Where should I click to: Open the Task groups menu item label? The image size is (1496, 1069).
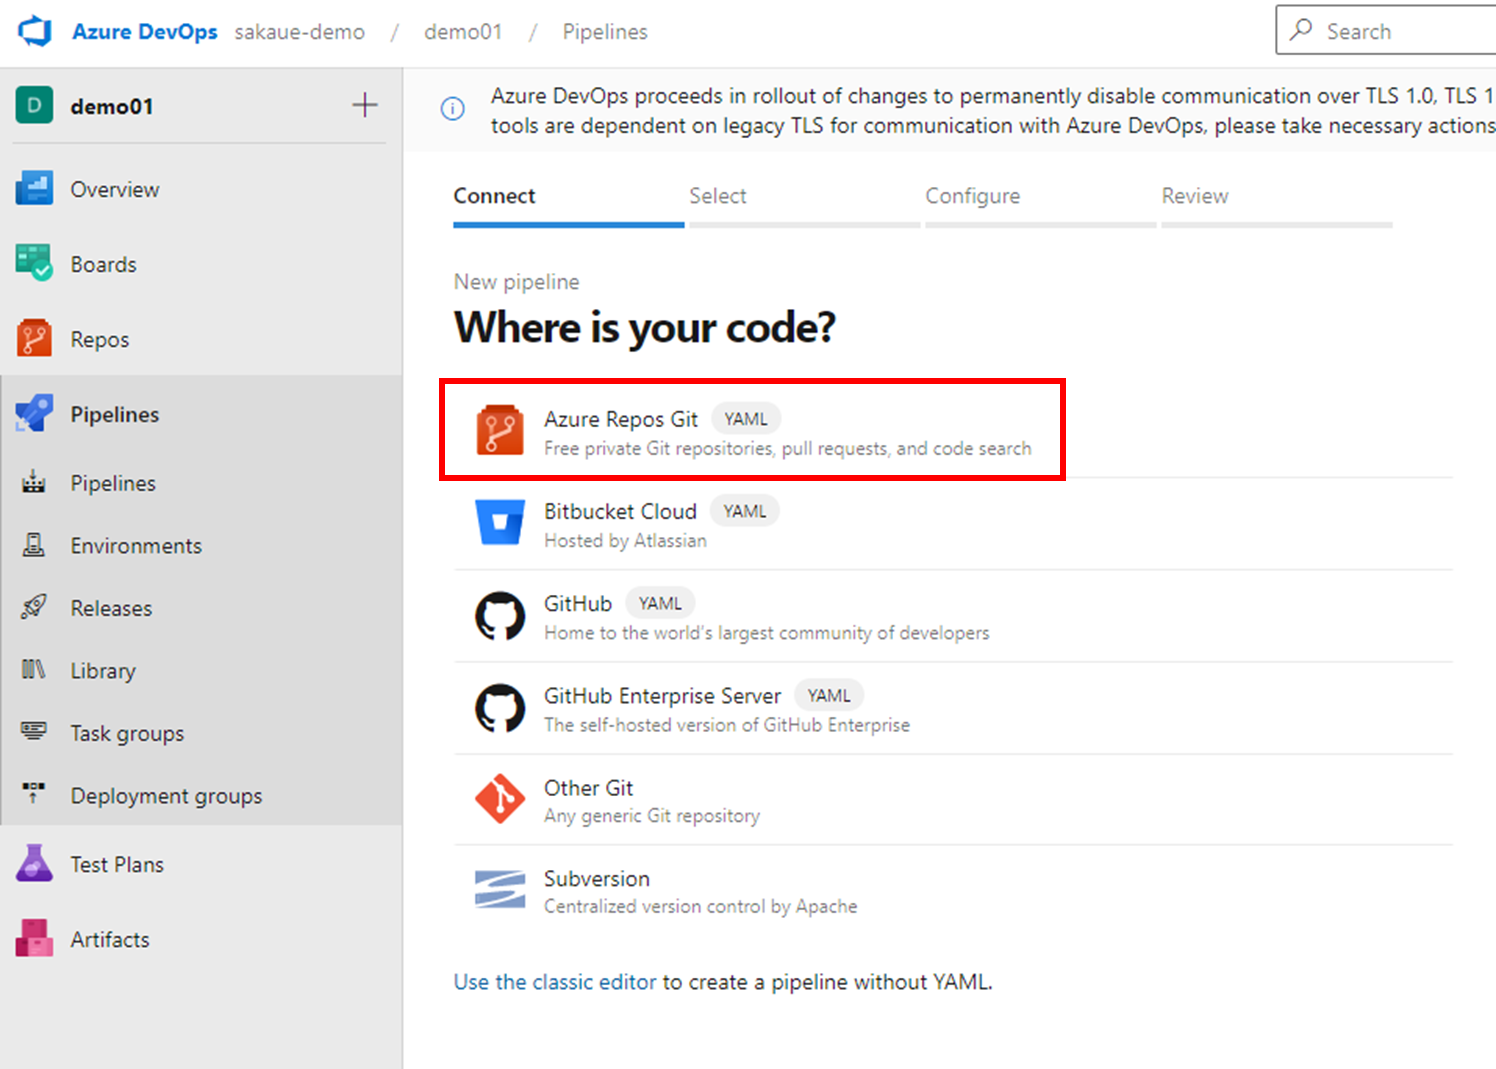(x=127, y=733)
